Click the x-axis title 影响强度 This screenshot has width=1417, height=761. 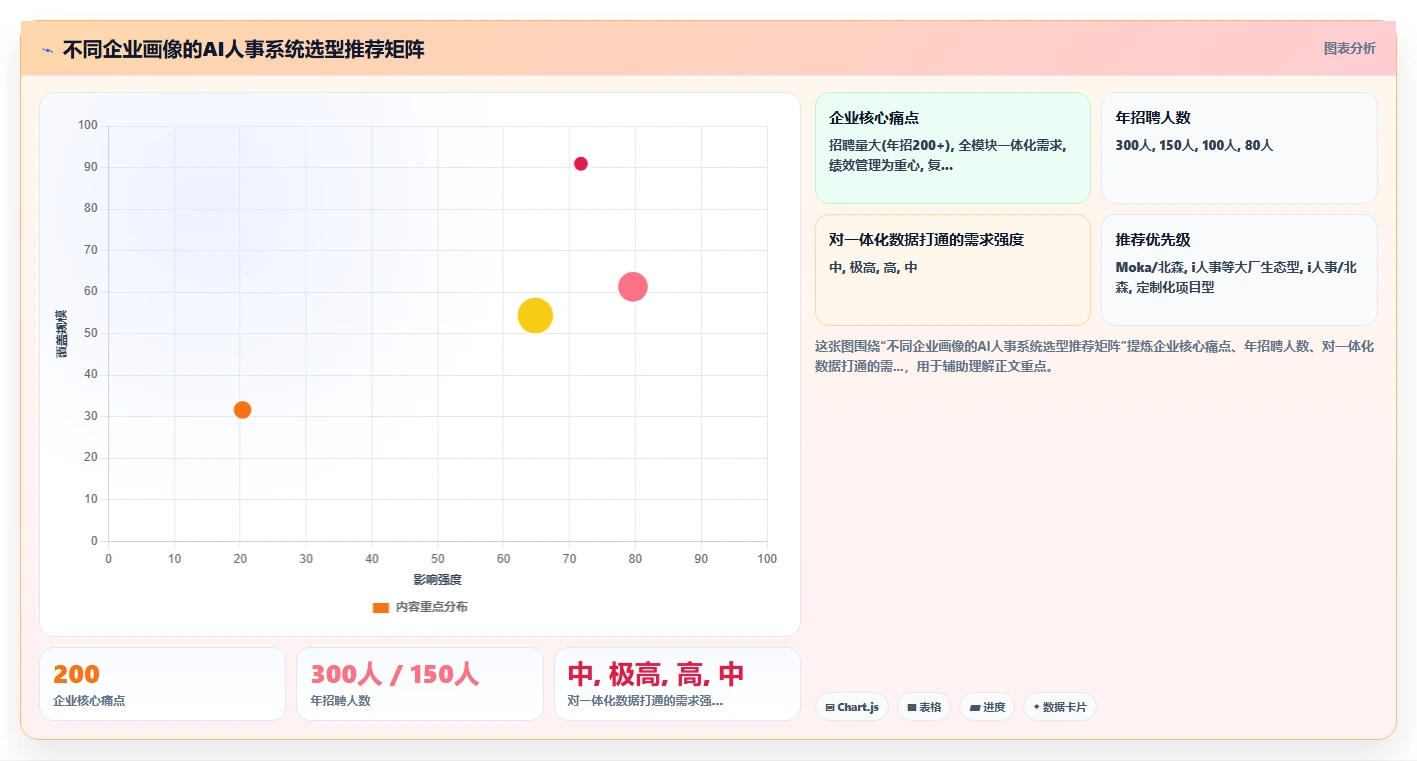click(438, 580)
